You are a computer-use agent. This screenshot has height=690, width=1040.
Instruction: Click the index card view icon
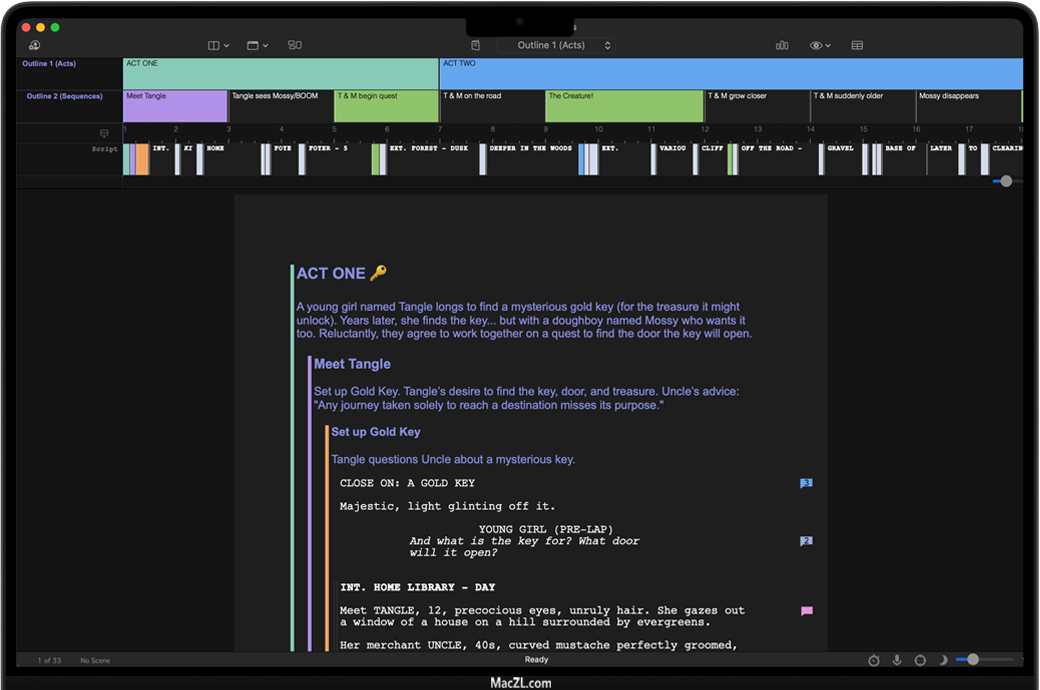[294, 45]
